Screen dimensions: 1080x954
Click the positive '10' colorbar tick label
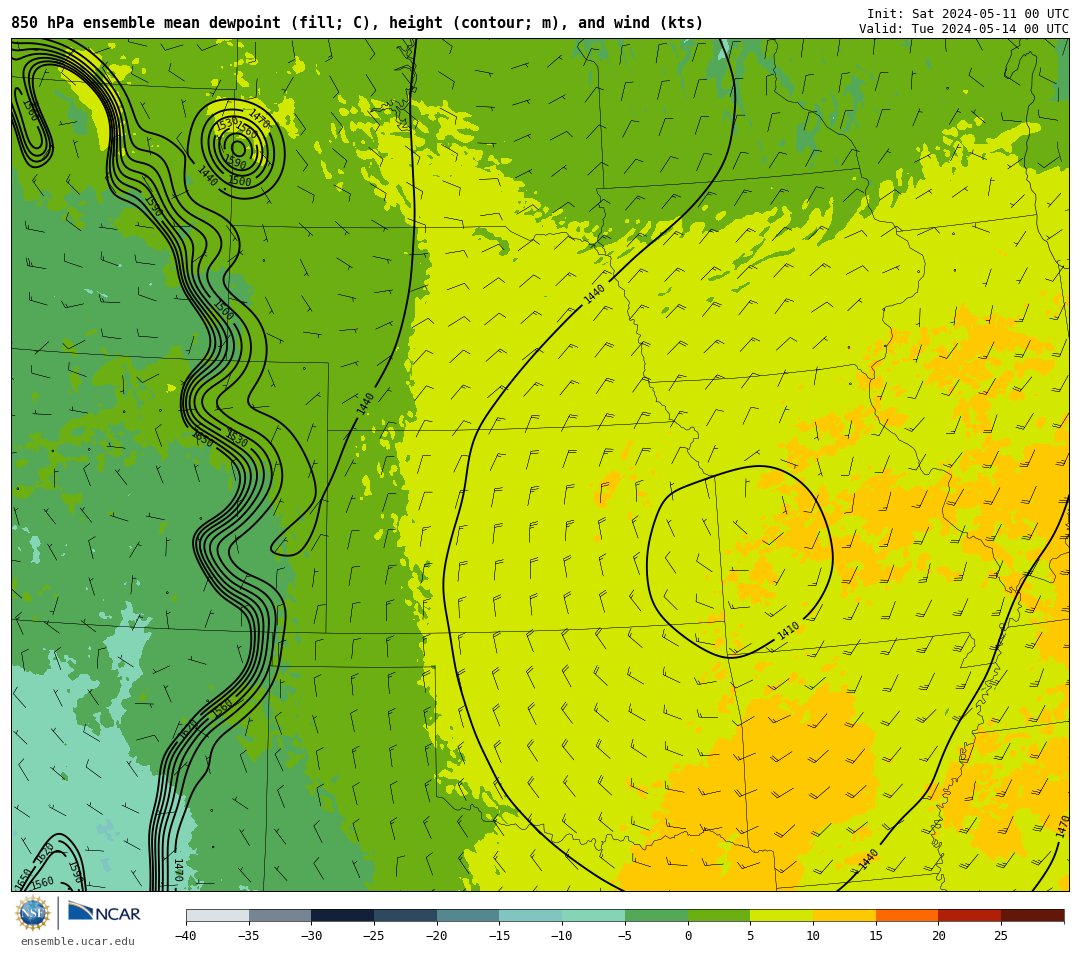coord(813,936)
